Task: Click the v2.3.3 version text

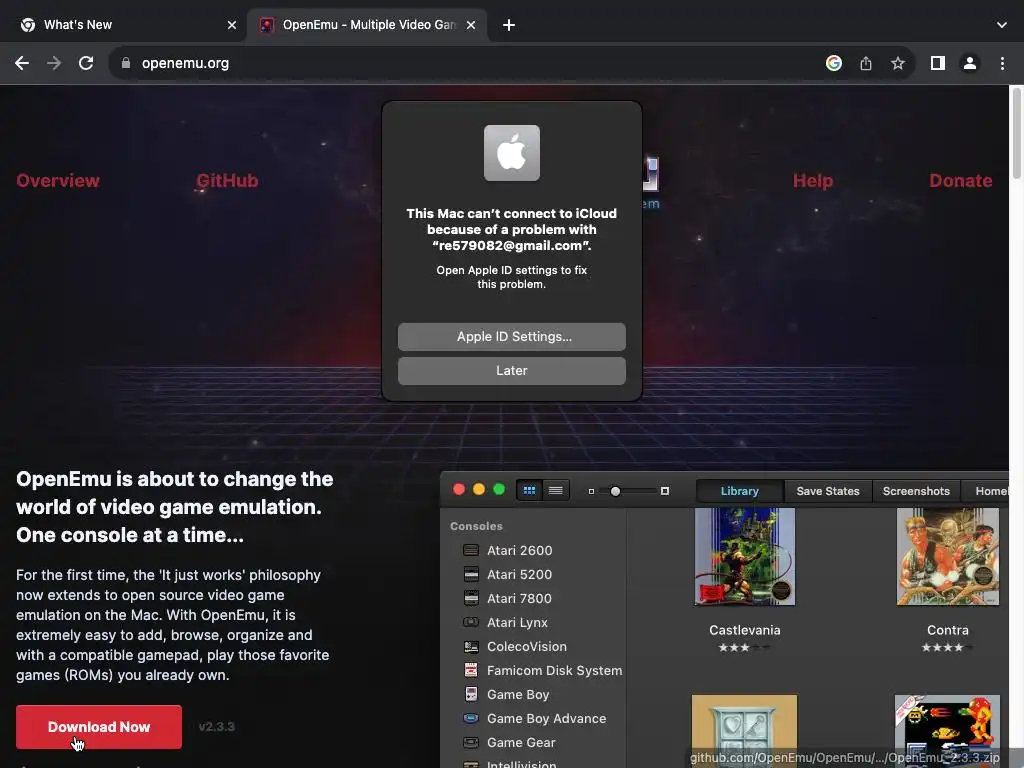Action: click(217, 727)
